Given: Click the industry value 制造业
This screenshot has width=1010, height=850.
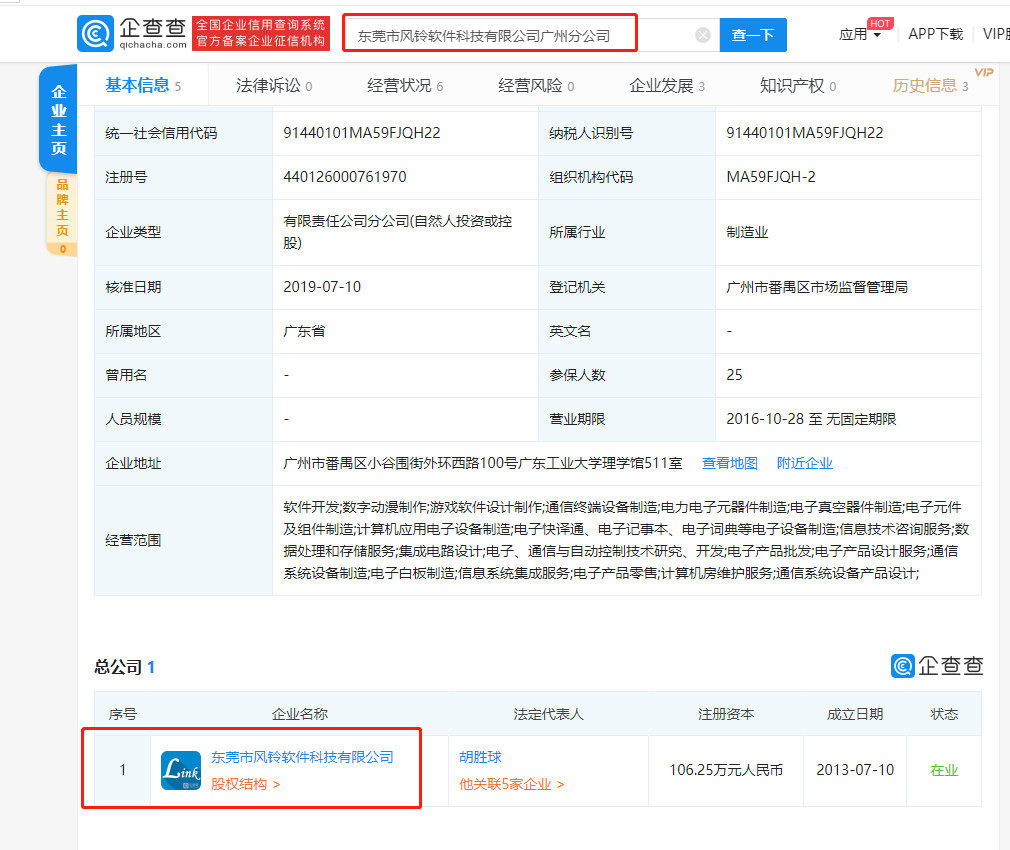Looking at the screenshot, I should 747,232.
